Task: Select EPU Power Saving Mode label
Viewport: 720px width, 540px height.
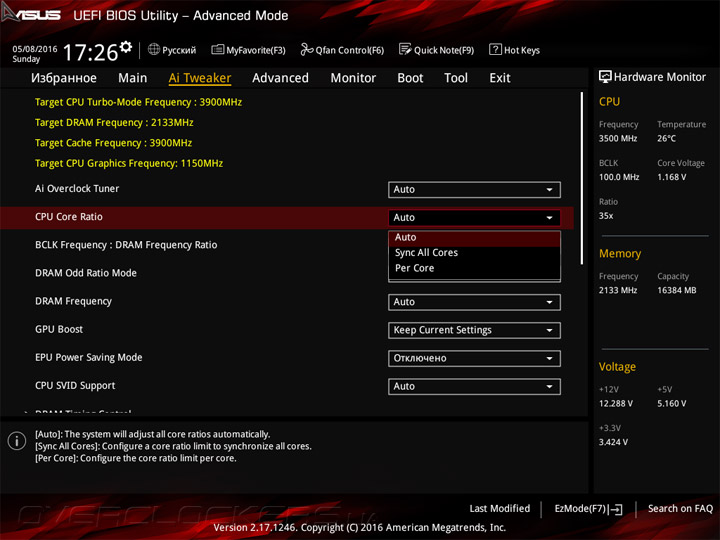Action: click(89, 357)
